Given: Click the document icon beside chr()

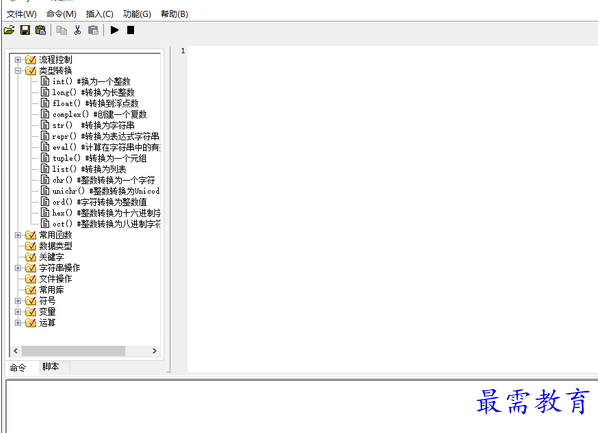Looking at the screenshot, I should coord(45,180).
